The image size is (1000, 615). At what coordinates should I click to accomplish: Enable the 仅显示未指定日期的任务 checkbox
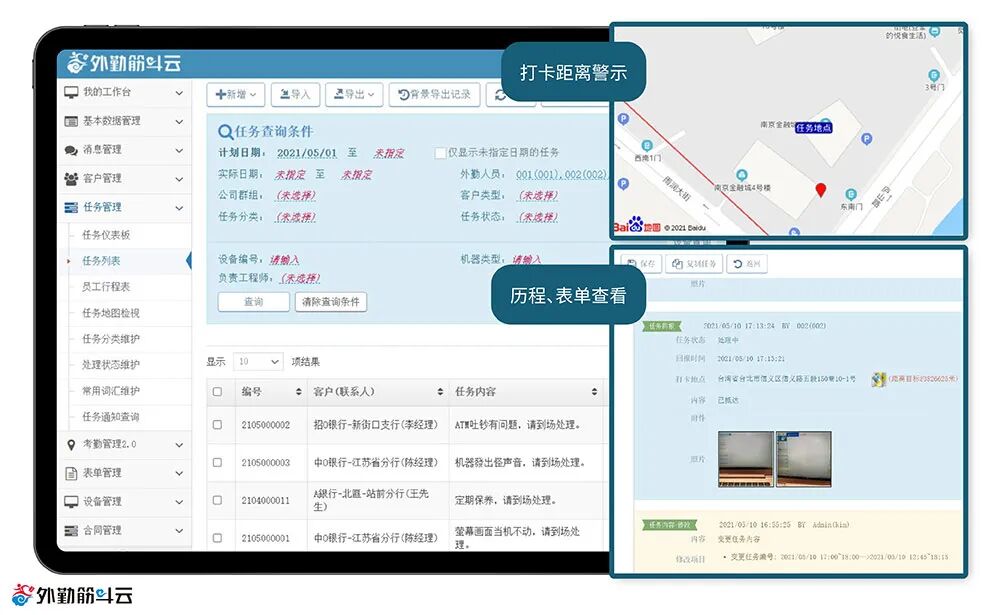[438, 152]
